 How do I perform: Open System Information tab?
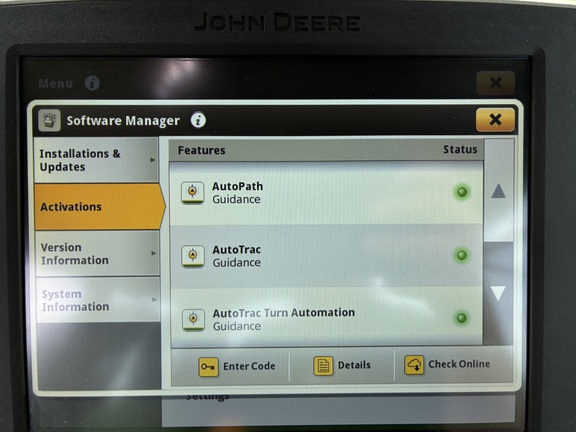98,300
